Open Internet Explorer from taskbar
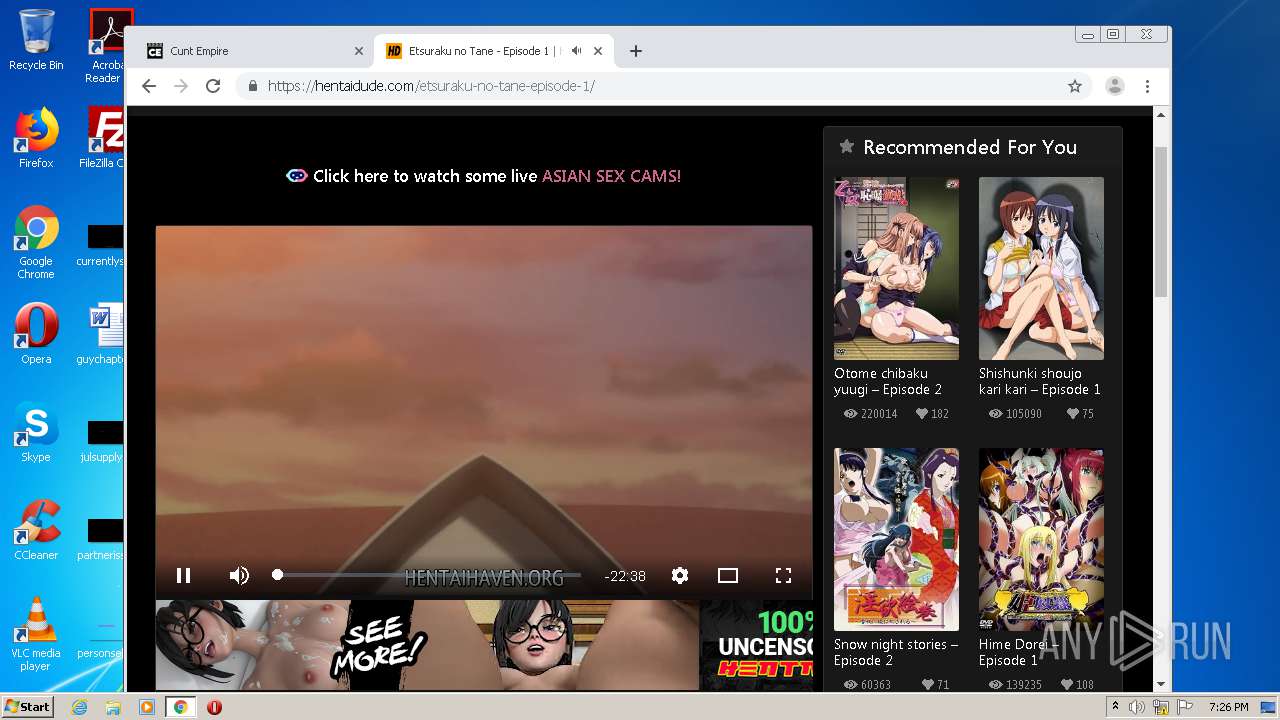 point(79,707)
